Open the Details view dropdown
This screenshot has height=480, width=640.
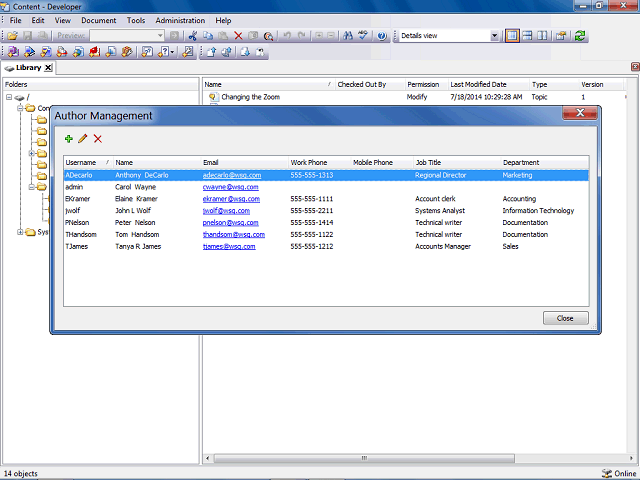pos(494,36)
